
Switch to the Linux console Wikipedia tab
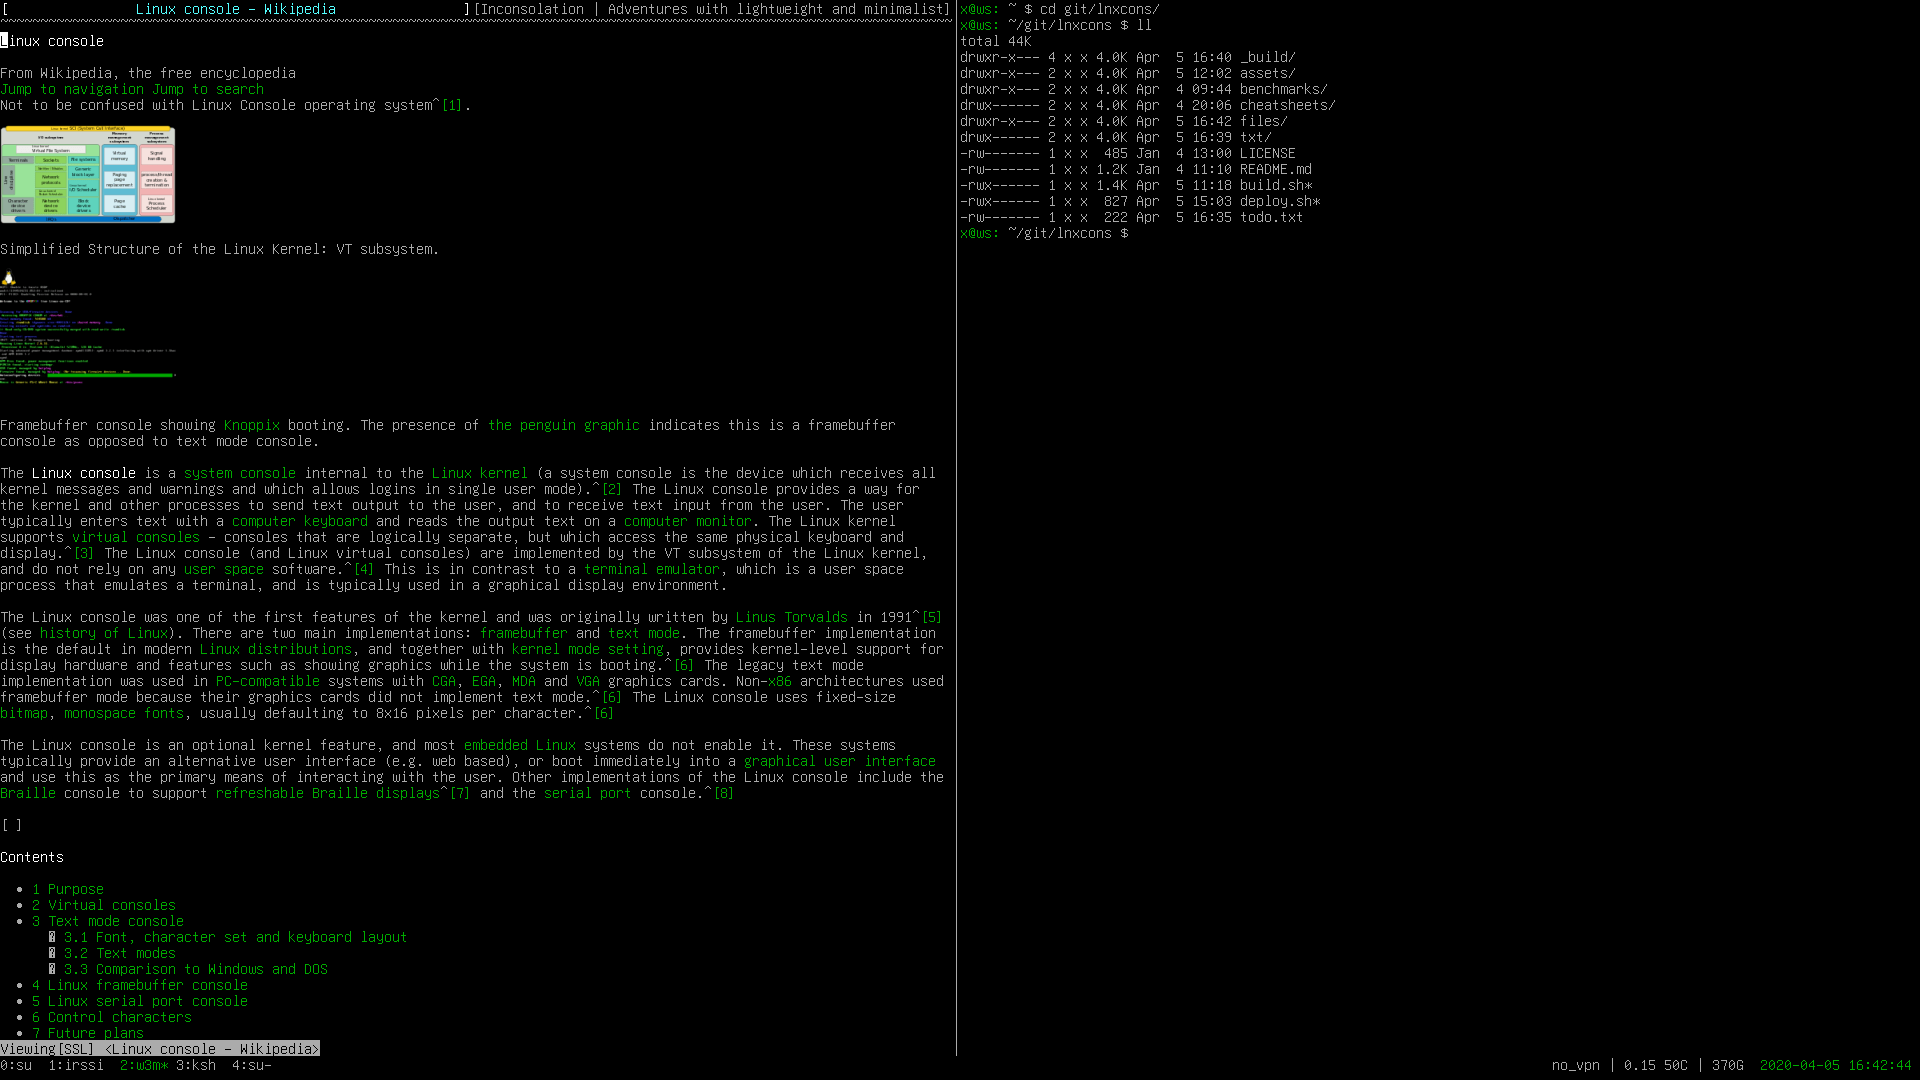click(x=236, y=9)
